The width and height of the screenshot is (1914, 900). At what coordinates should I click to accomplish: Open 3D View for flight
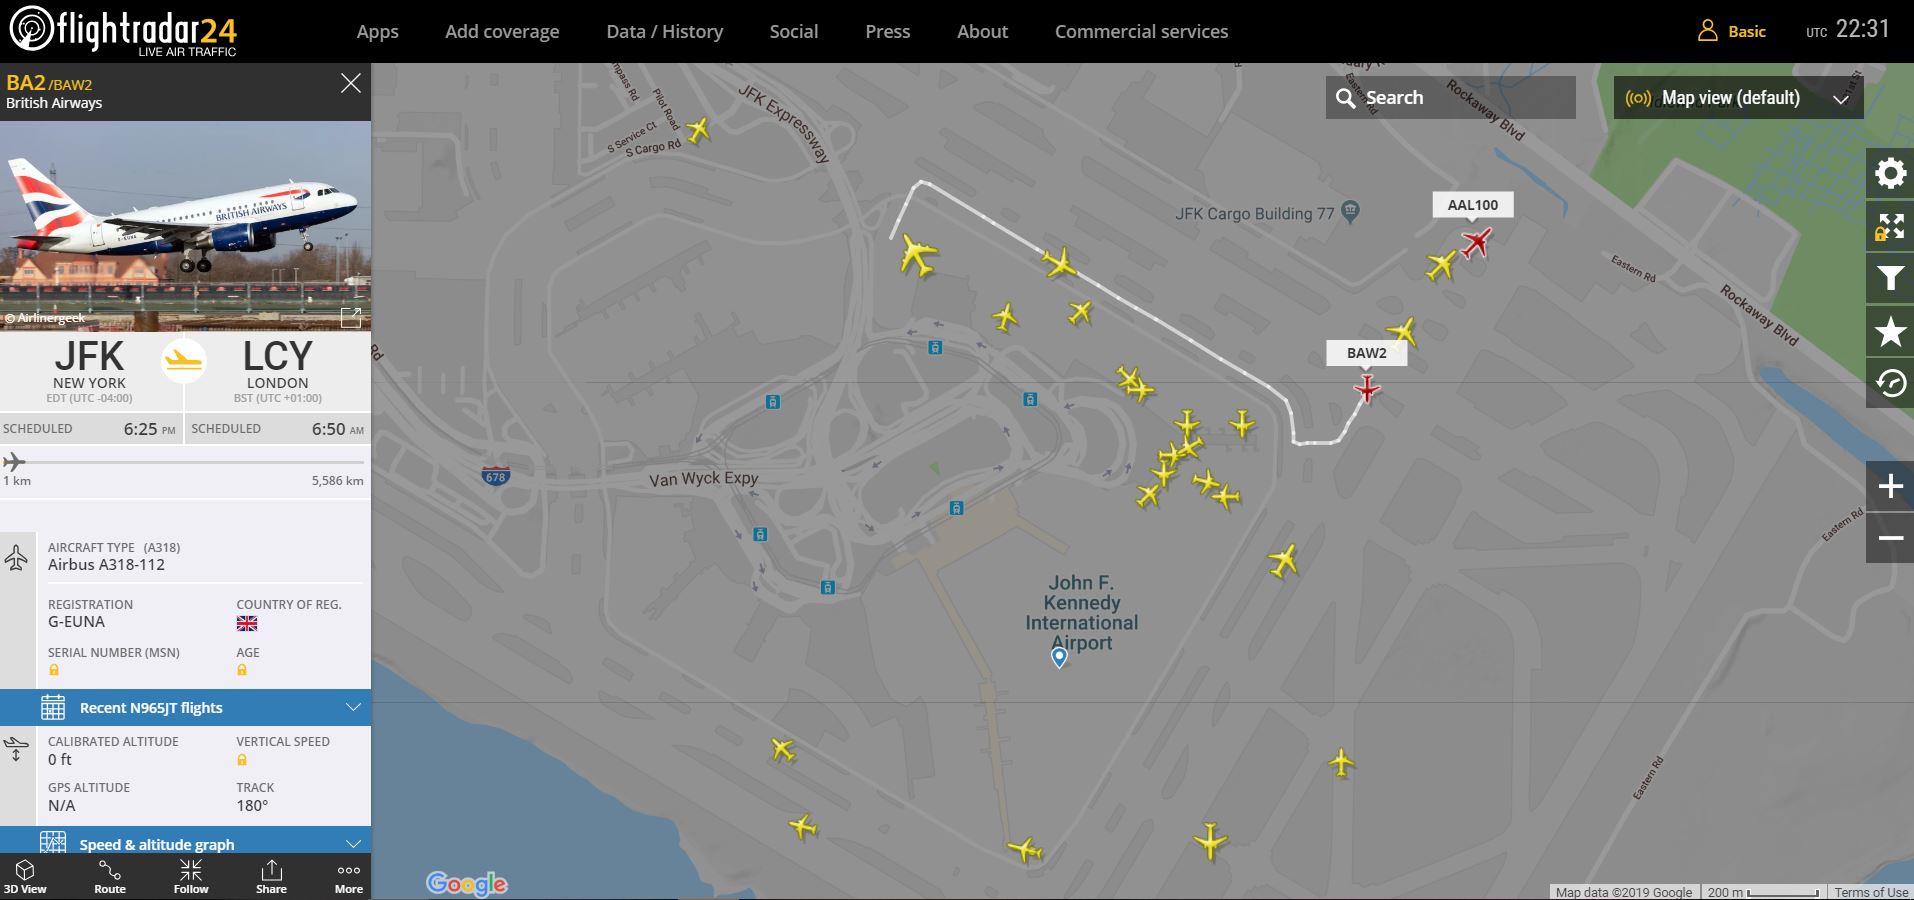26,877
